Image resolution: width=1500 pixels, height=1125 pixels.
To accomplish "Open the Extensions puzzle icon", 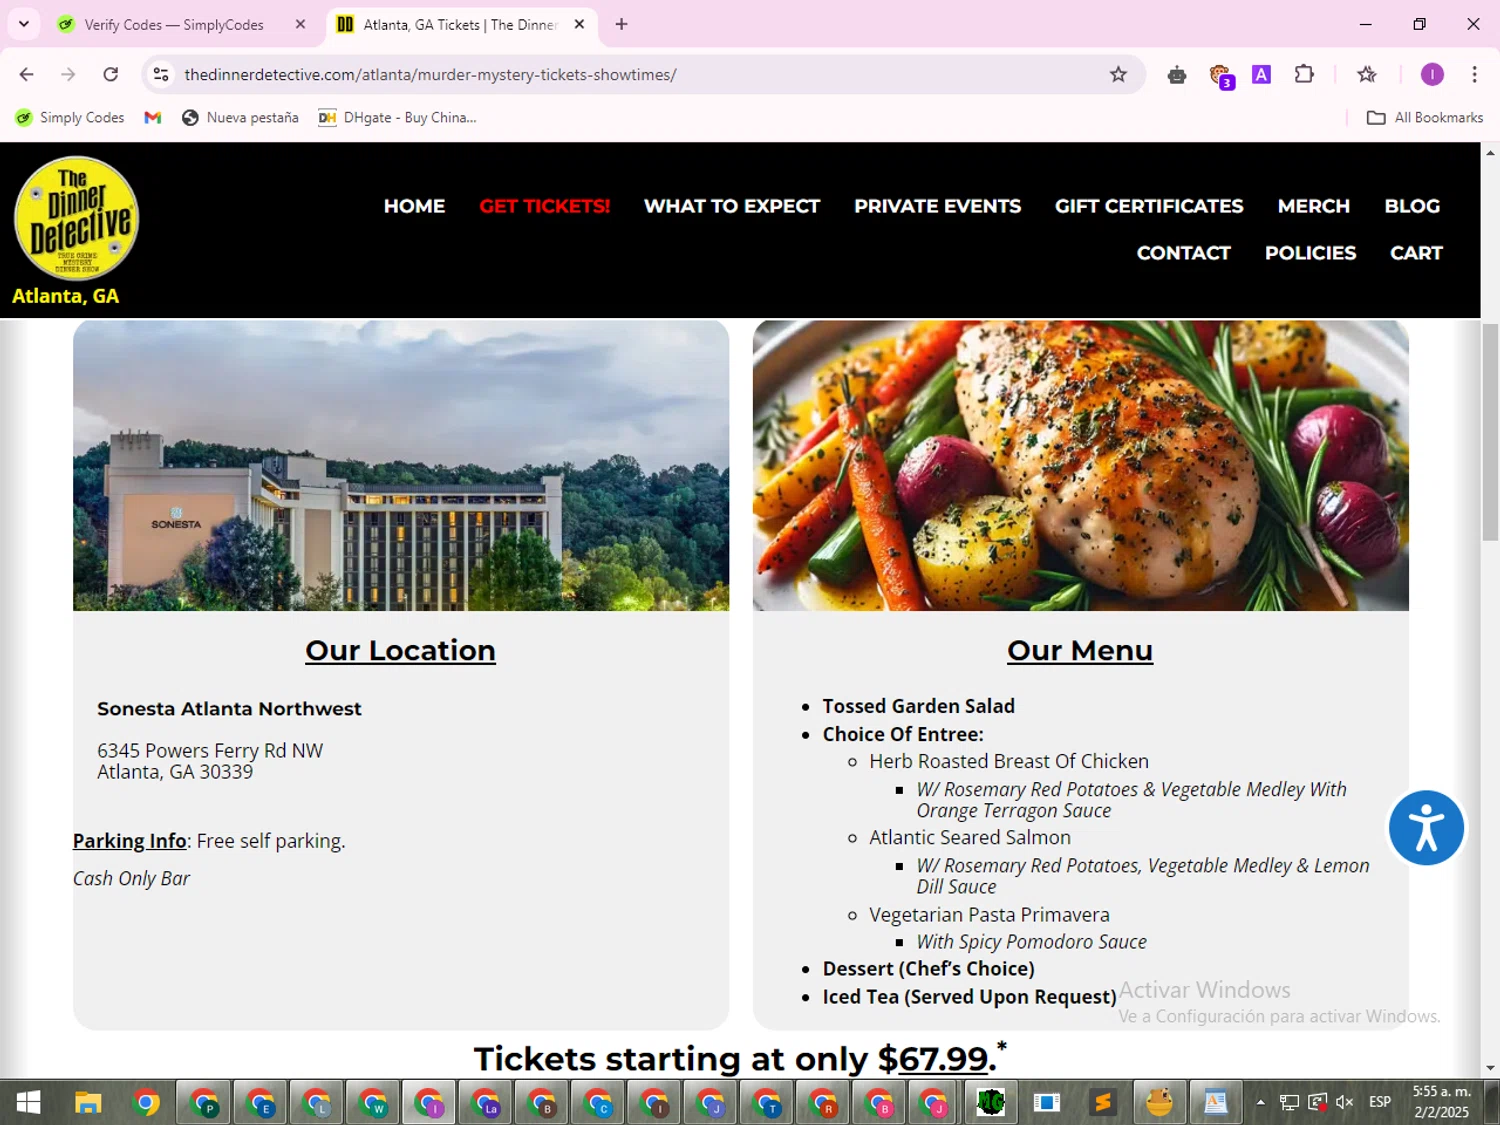I will pos(1304,74).
